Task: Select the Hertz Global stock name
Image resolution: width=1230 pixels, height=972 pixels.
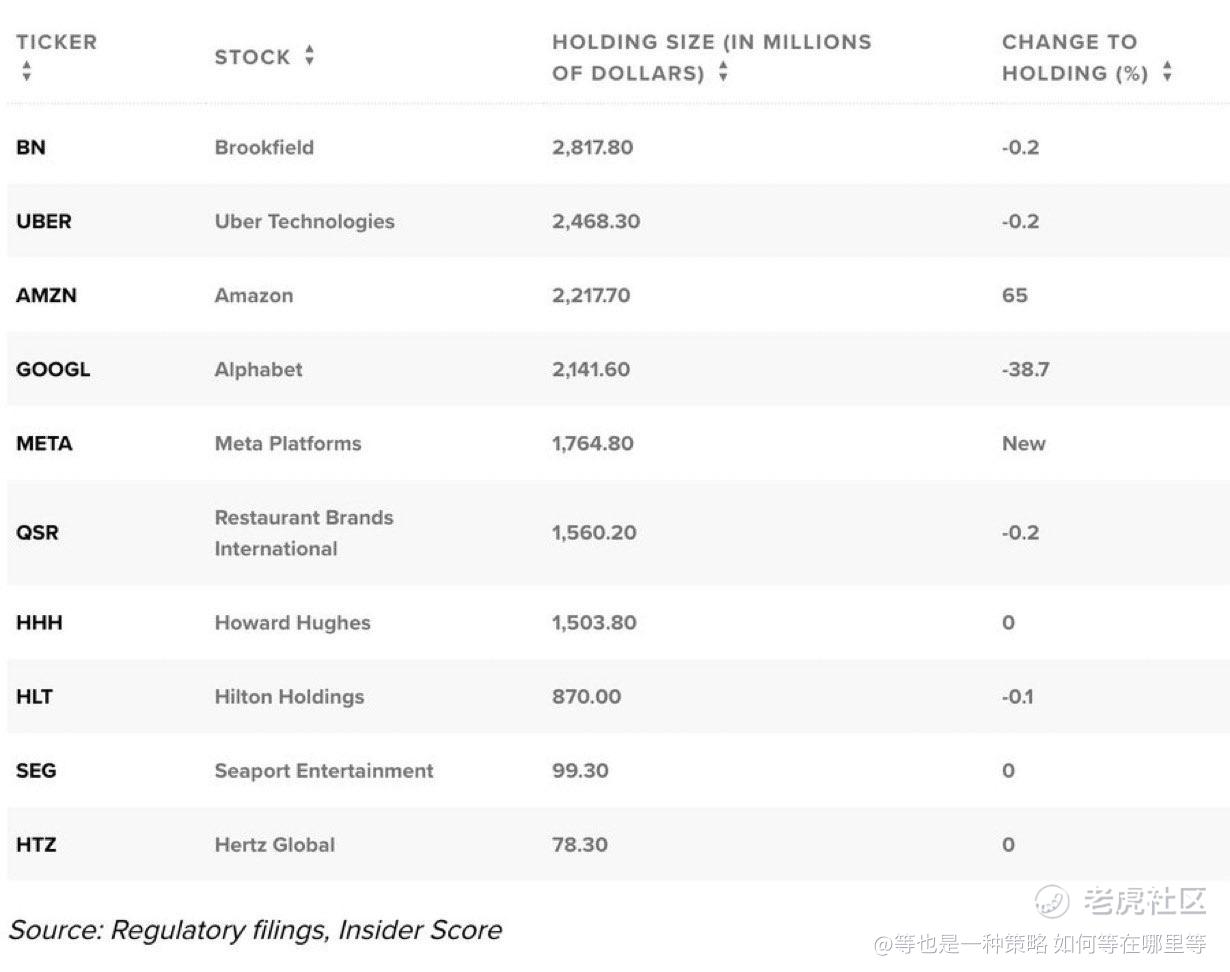Action: [x=275, y=844]
